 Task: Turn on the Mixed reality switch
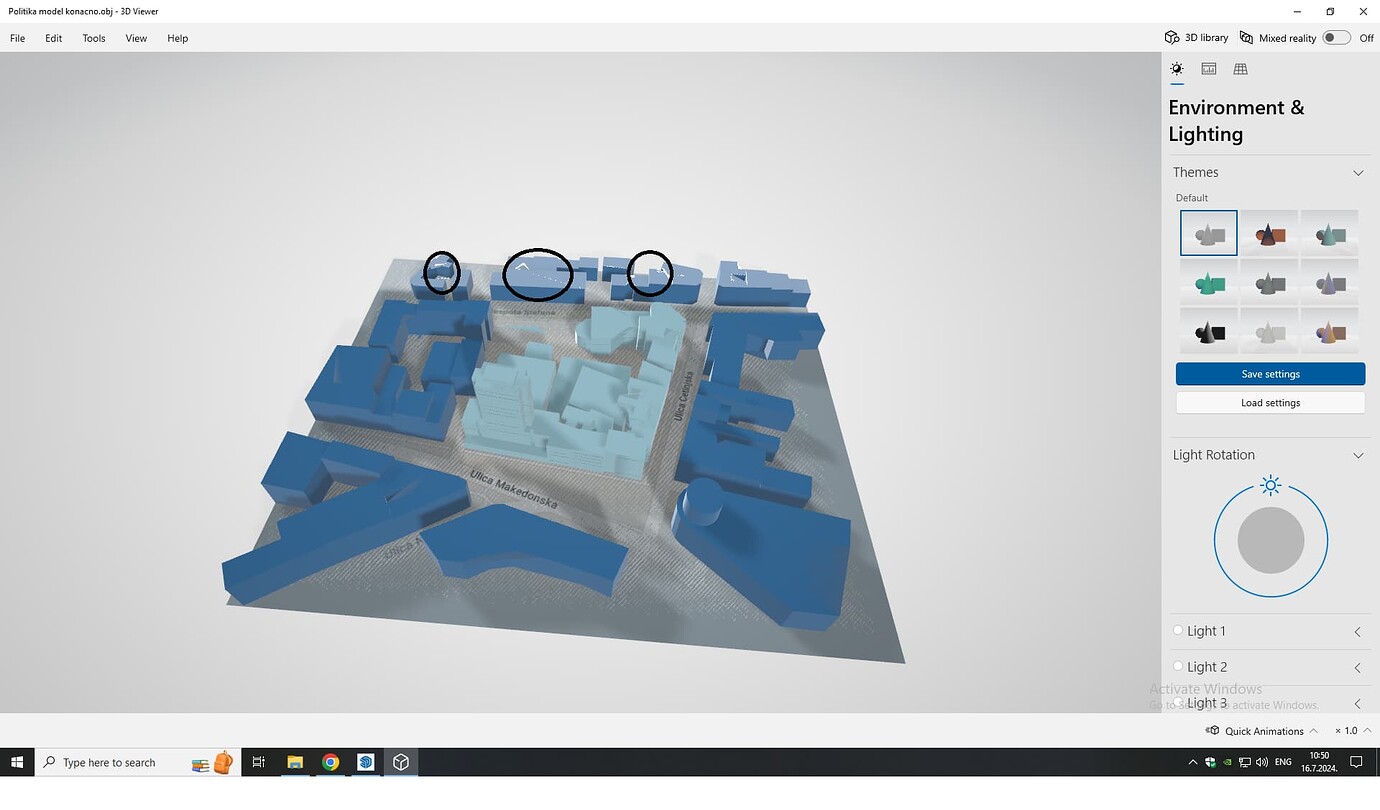[x=1336, y=36]
